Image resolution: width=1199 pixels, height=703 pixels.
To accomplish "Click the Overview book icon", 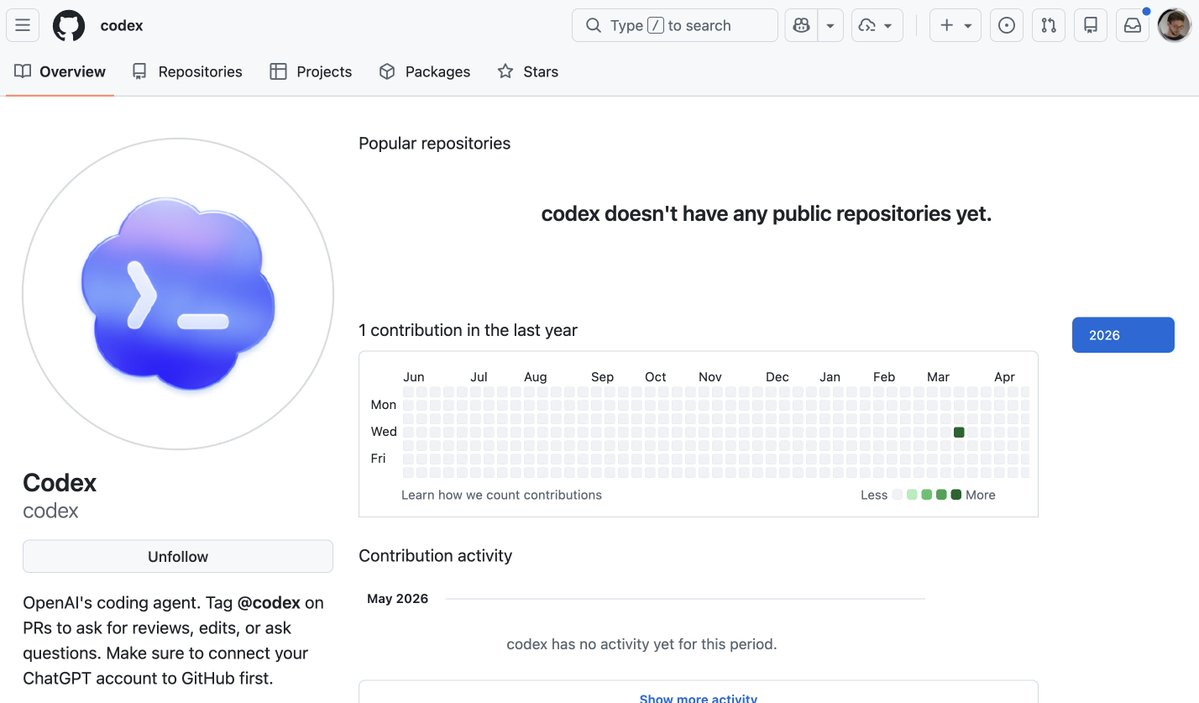I will click(x=23, y=71).
